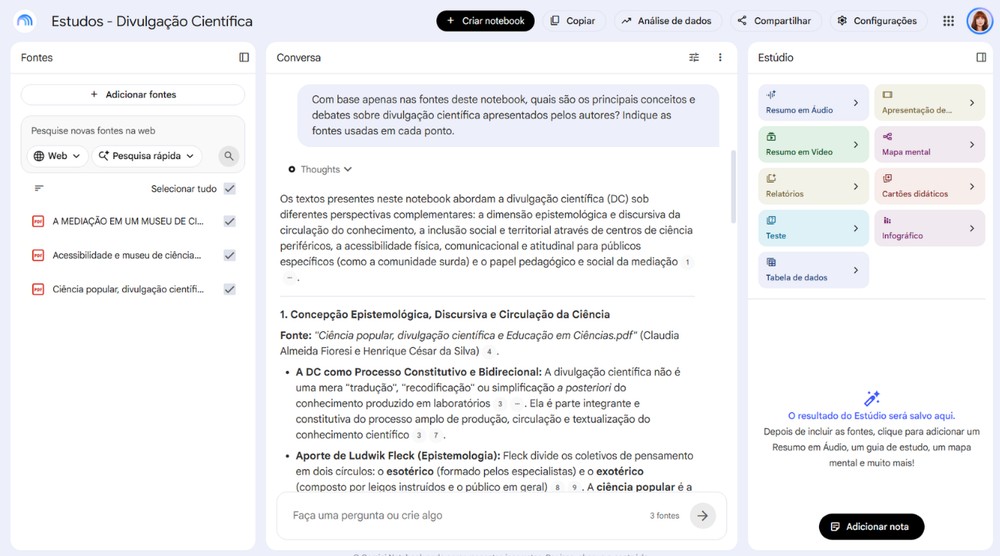Screen dimensions: 1000x556
Task: Expand Apresentação de slides options chevron
Action: pos(972,103)
